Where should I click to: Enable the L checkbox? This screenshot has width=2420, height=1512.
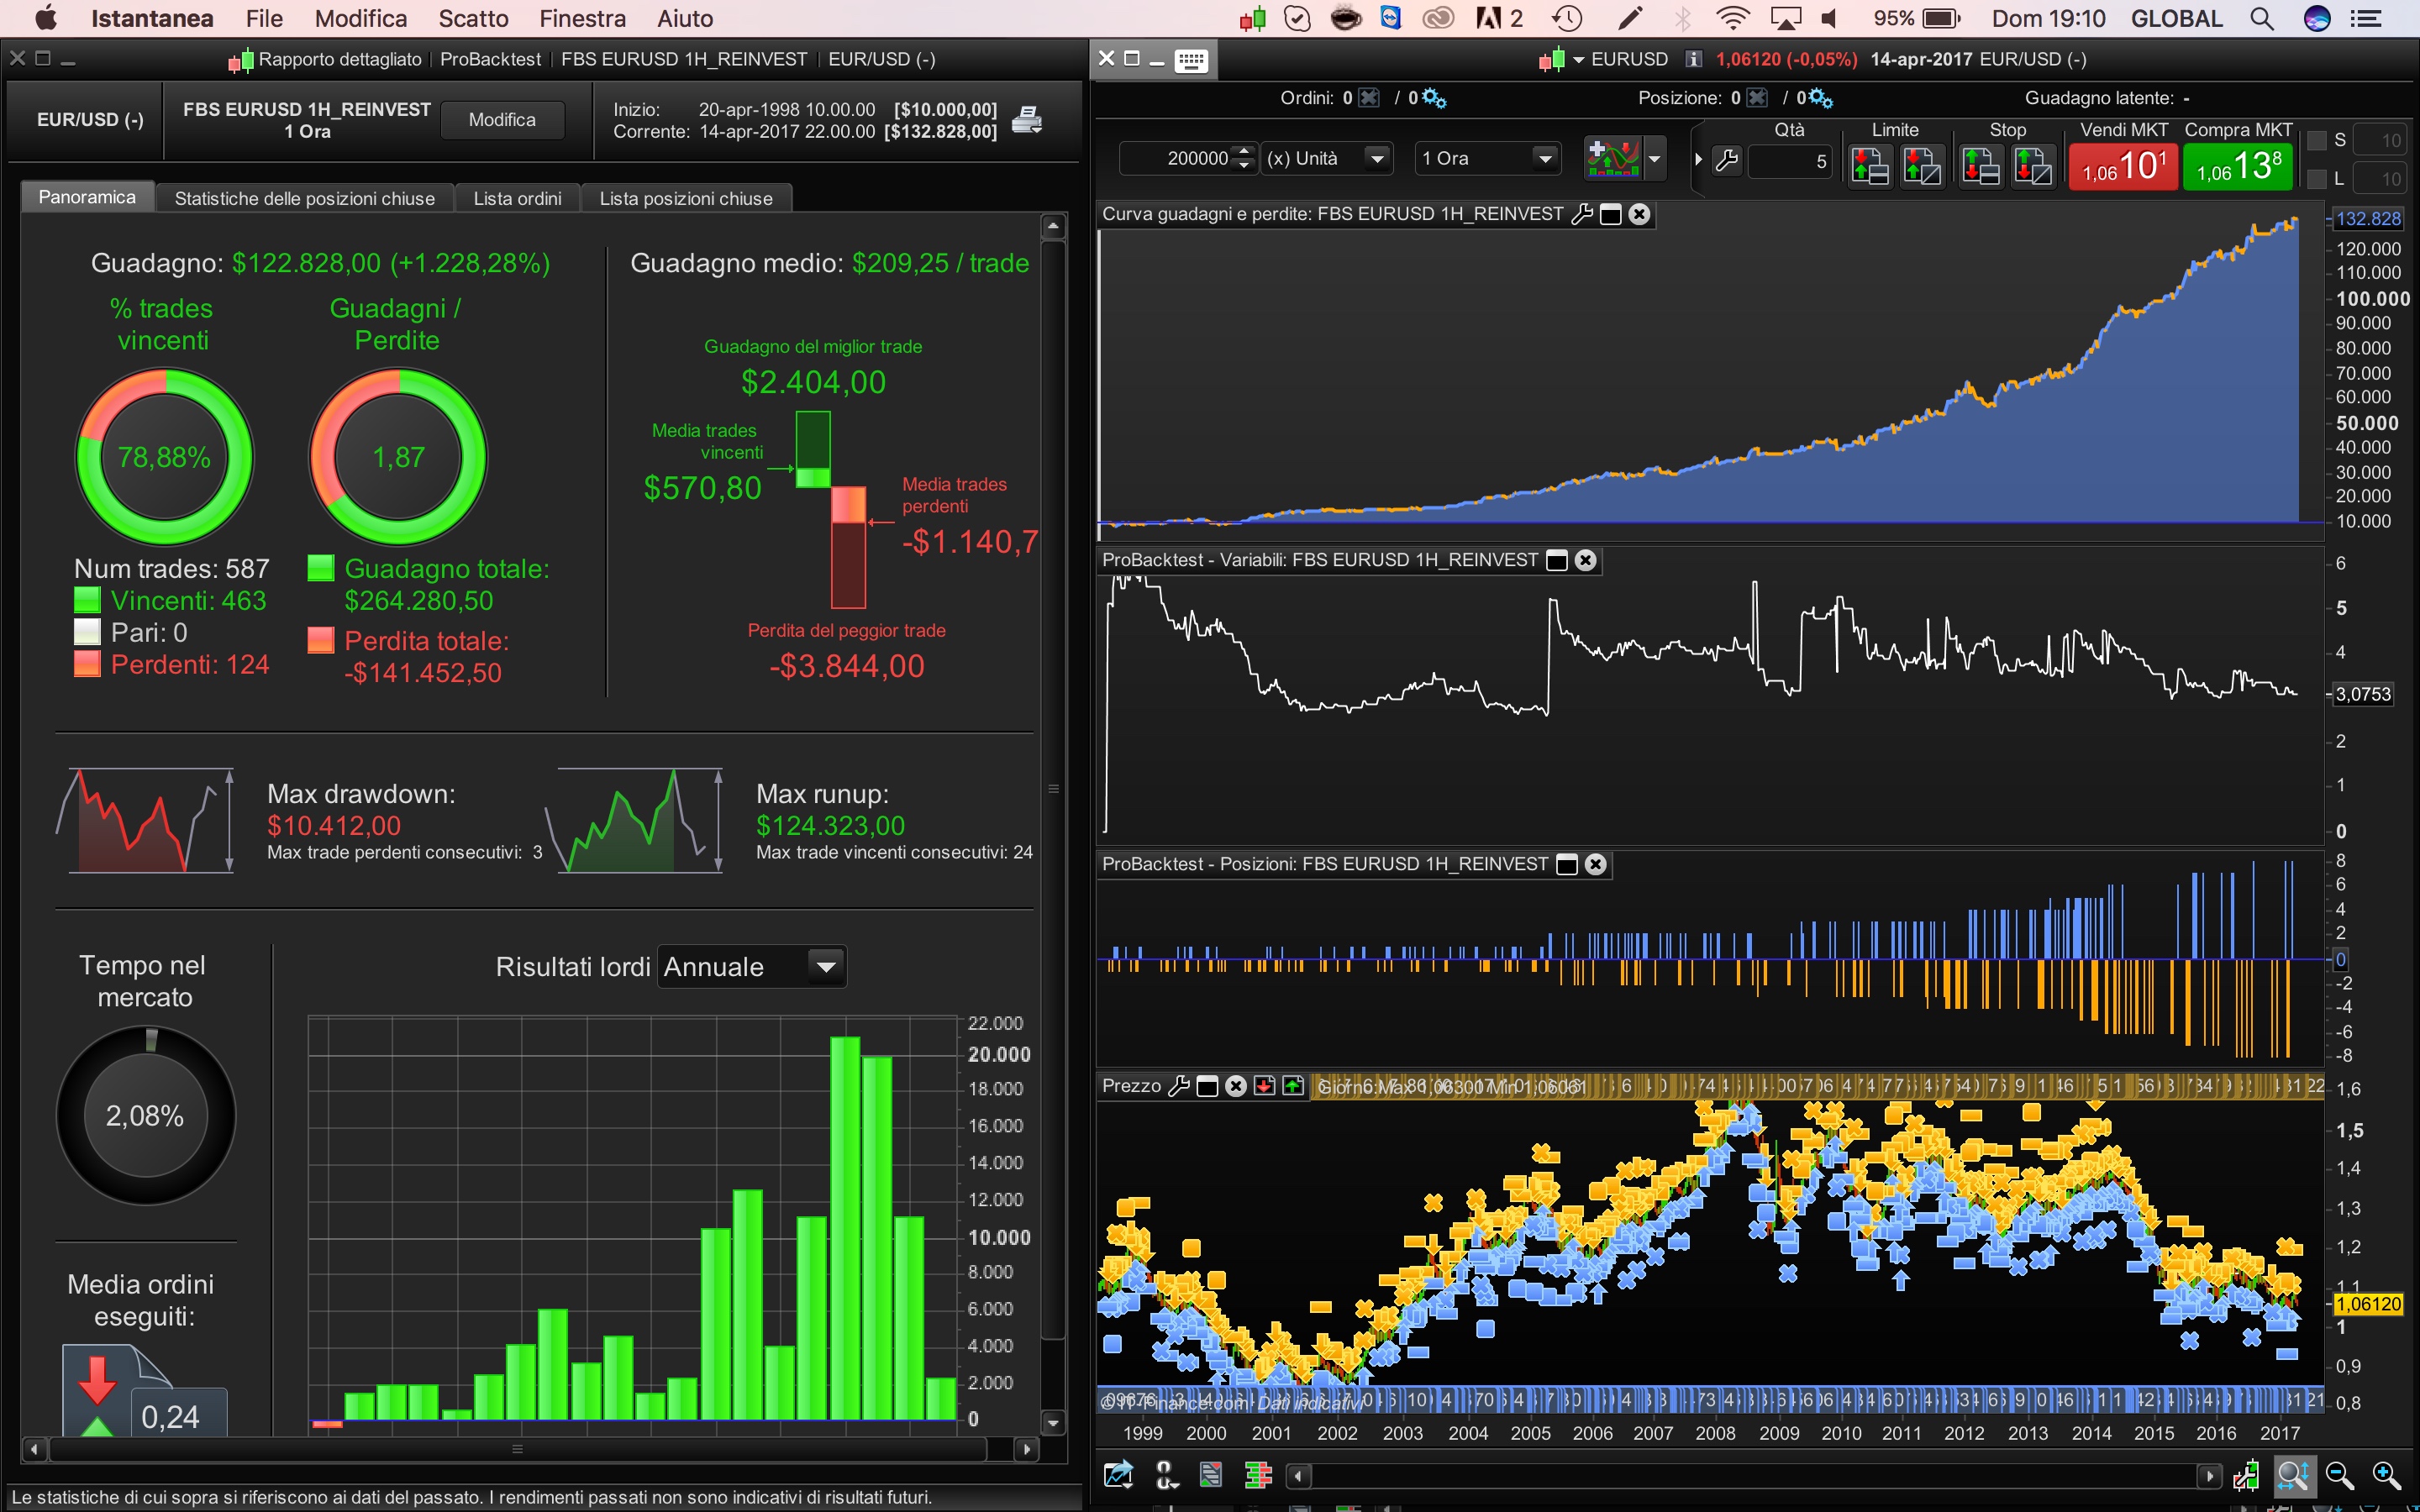click(x=2316, y=179)
